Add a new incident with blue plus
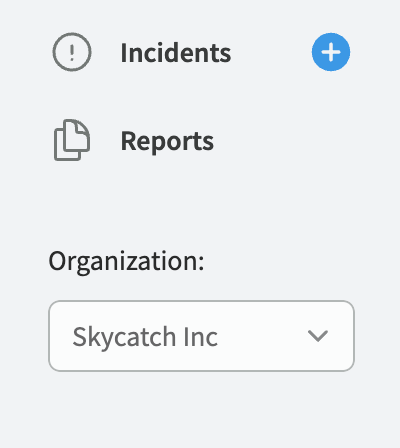The height and width of the screenshot is (448, 400). tap(331, 52)
